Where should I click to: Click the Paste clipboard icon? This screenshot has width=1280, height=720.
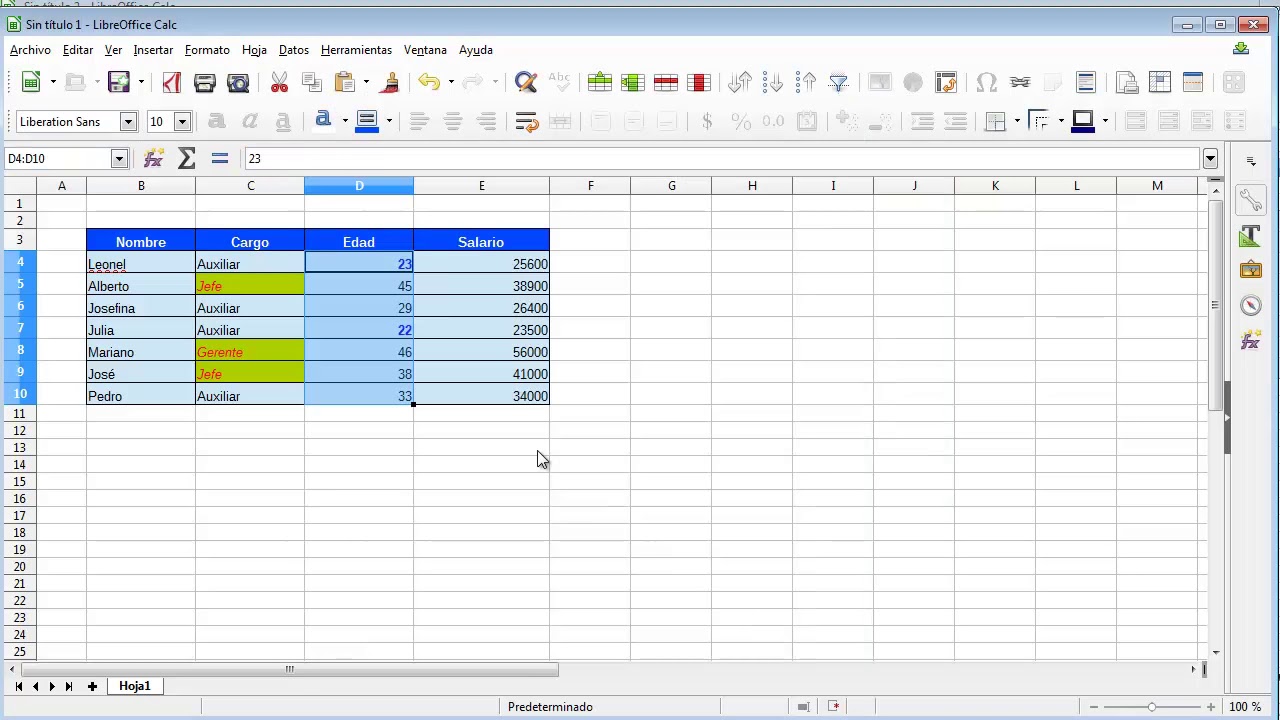pos(345,82)
